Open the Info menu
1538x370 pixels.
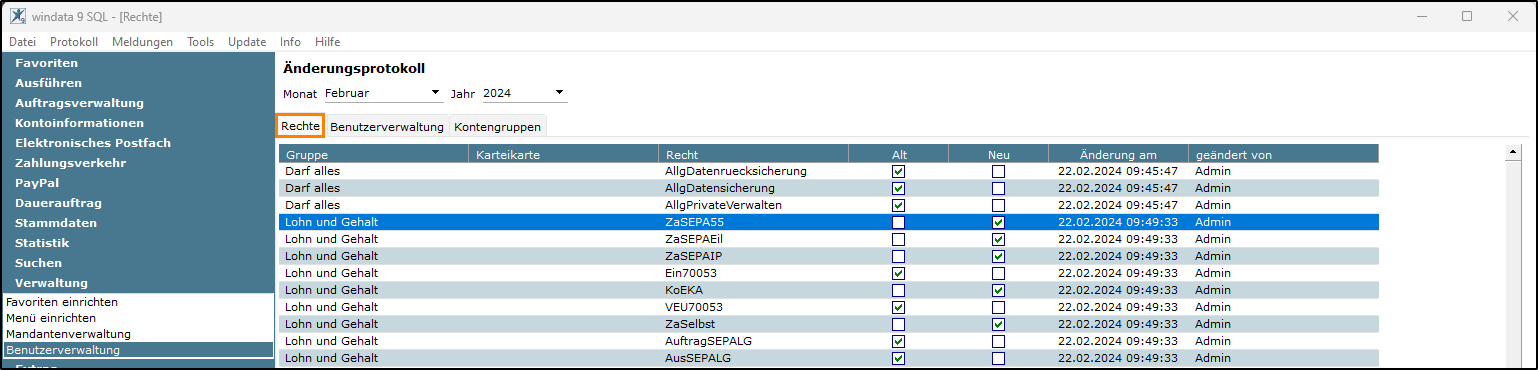(290, 42)
